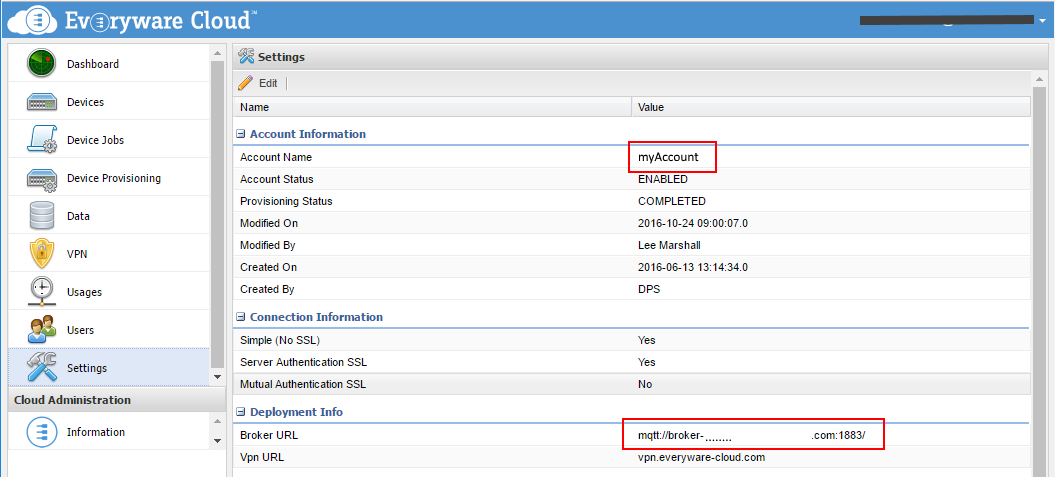Click the Server Authentication SSL label

(303, 362)
